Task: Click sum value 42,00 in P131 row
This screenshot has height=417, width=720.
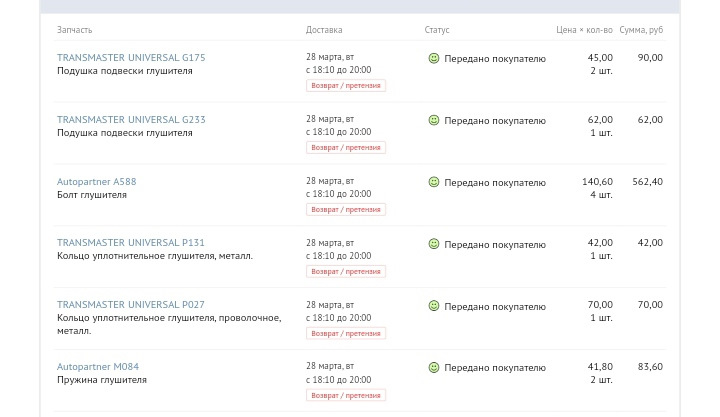Action: tap(650, 242)
